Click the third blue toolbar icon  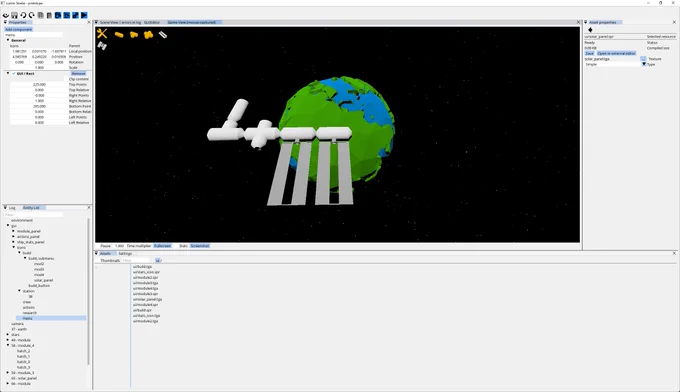pyautogui.click(x=75, y=15)
